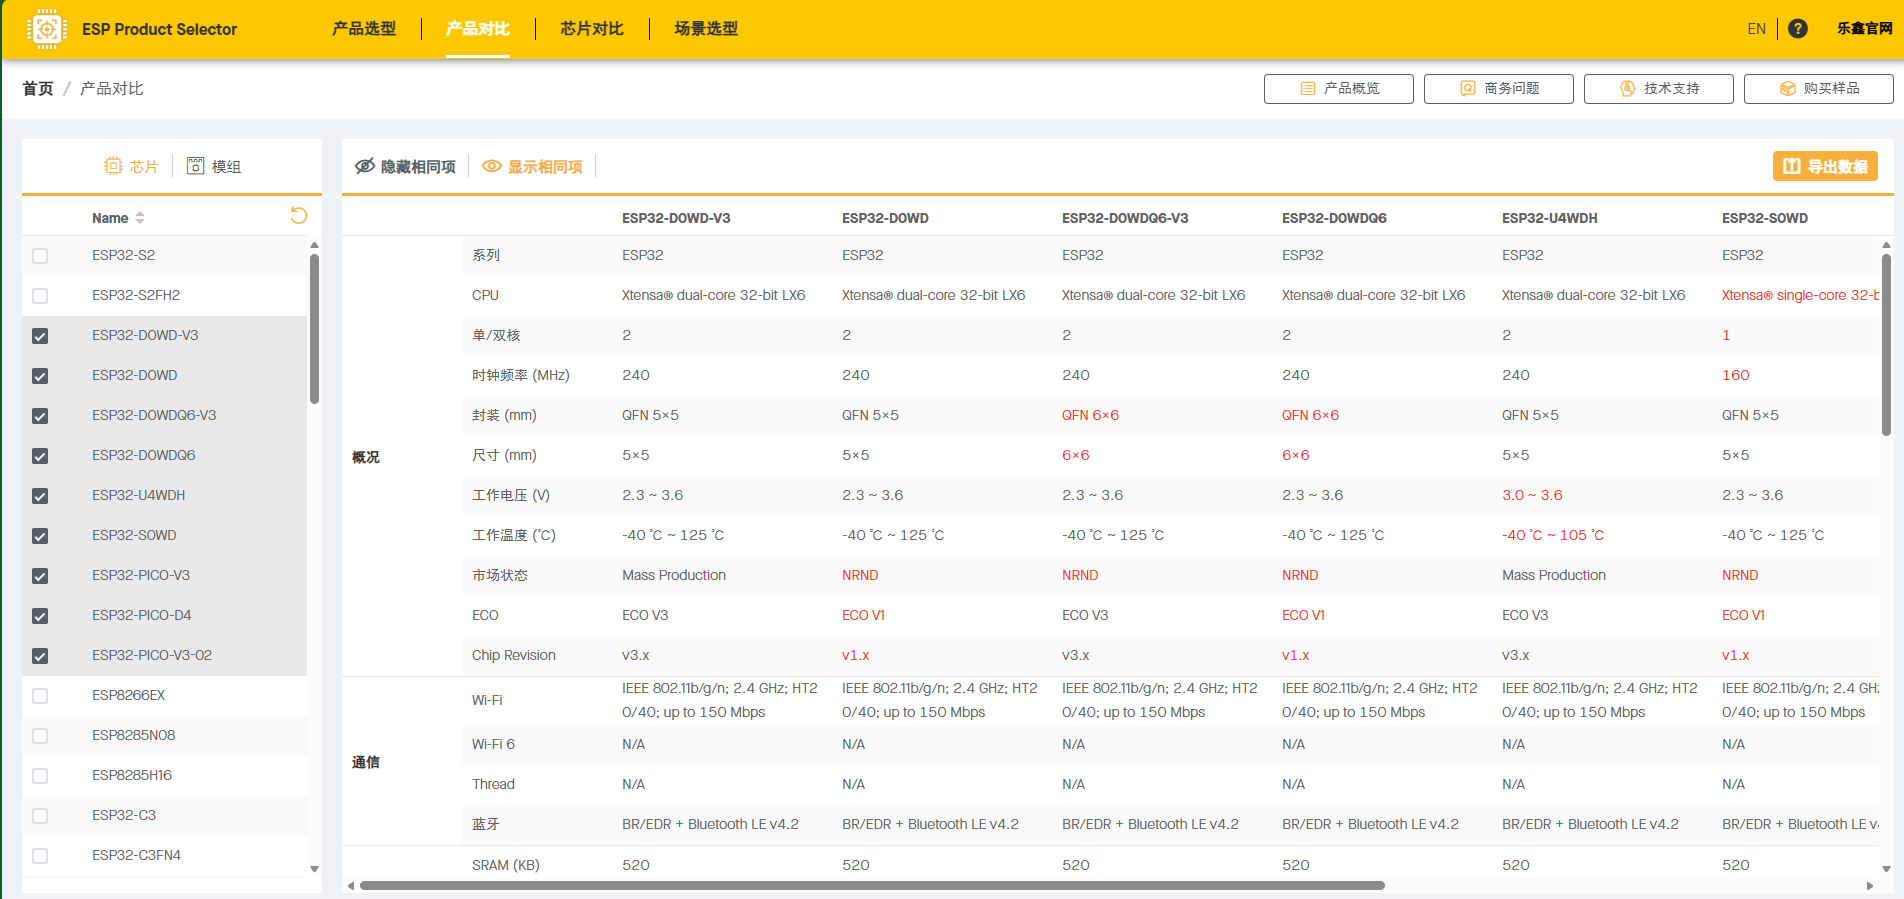Reset the chip selection with the refresh icon

pos(298,216)
